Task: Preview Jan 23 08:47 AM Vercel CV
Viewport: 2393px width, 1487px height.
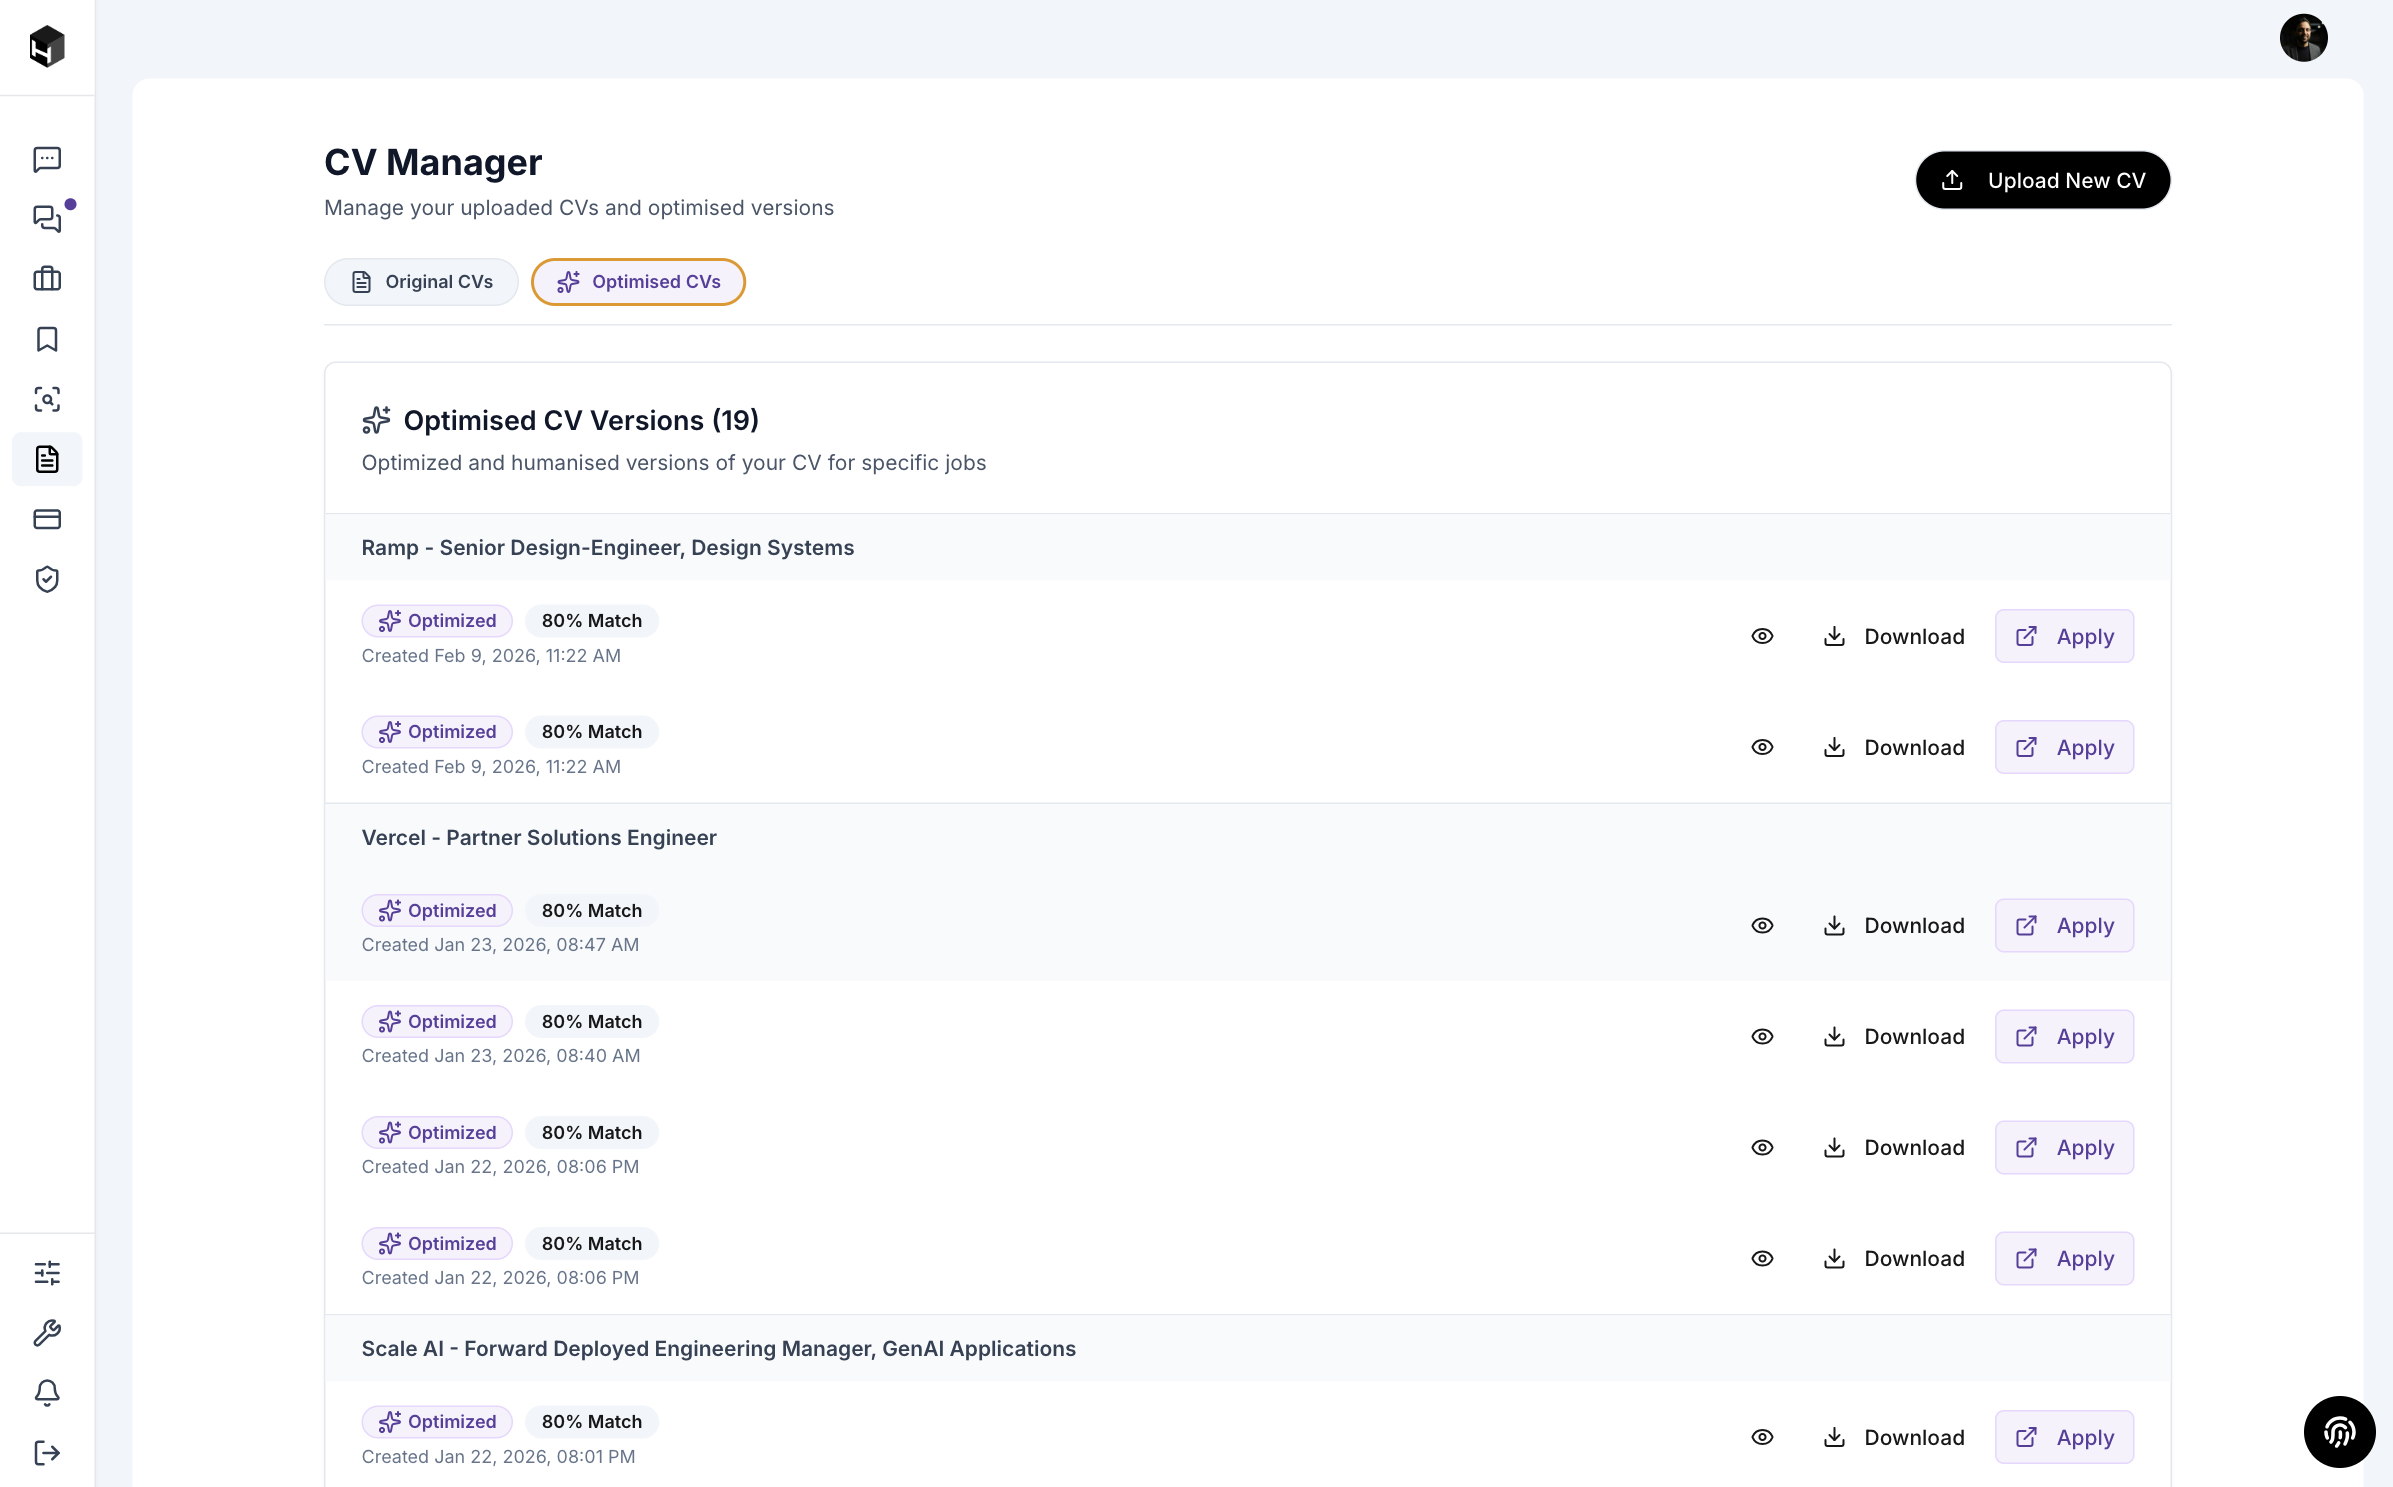Action: click(1762, 926)
